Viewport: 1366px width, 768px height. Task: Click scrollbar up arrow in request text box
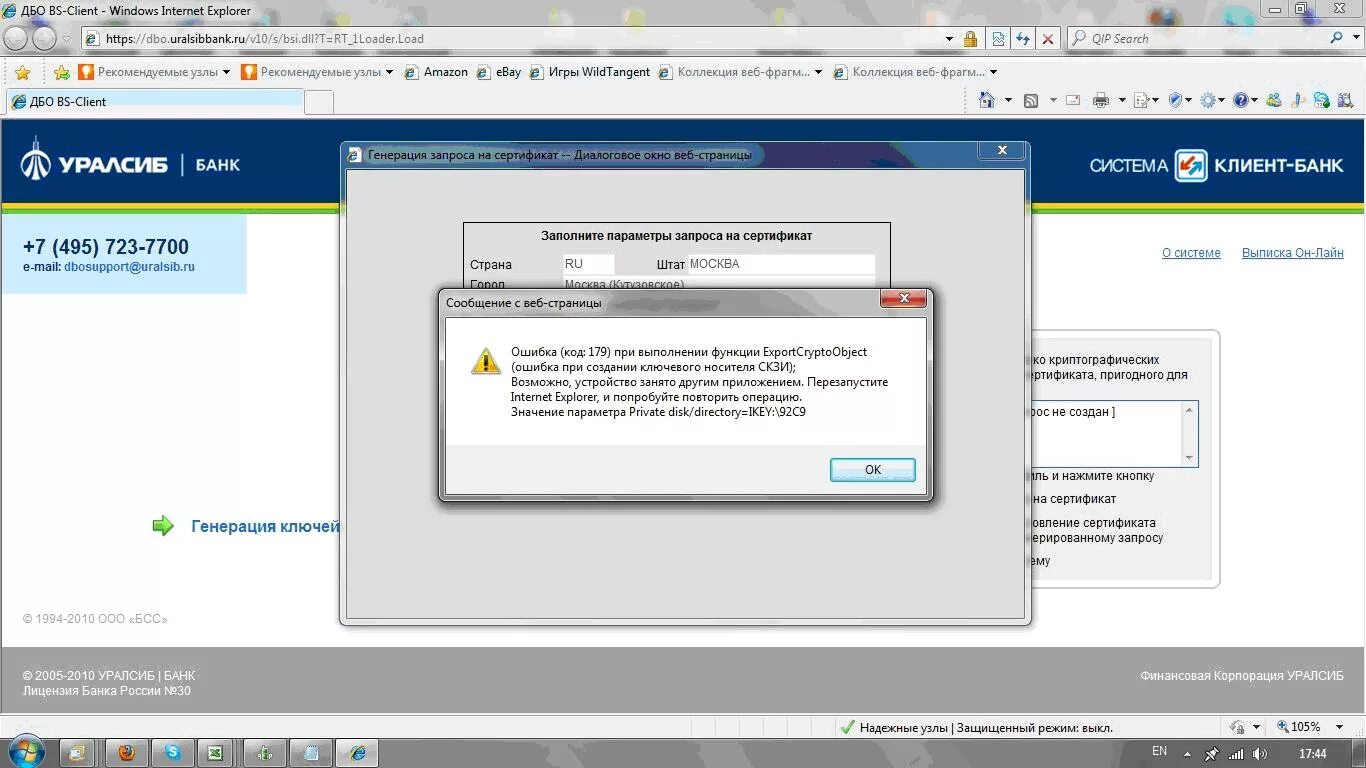point(1188,410)
